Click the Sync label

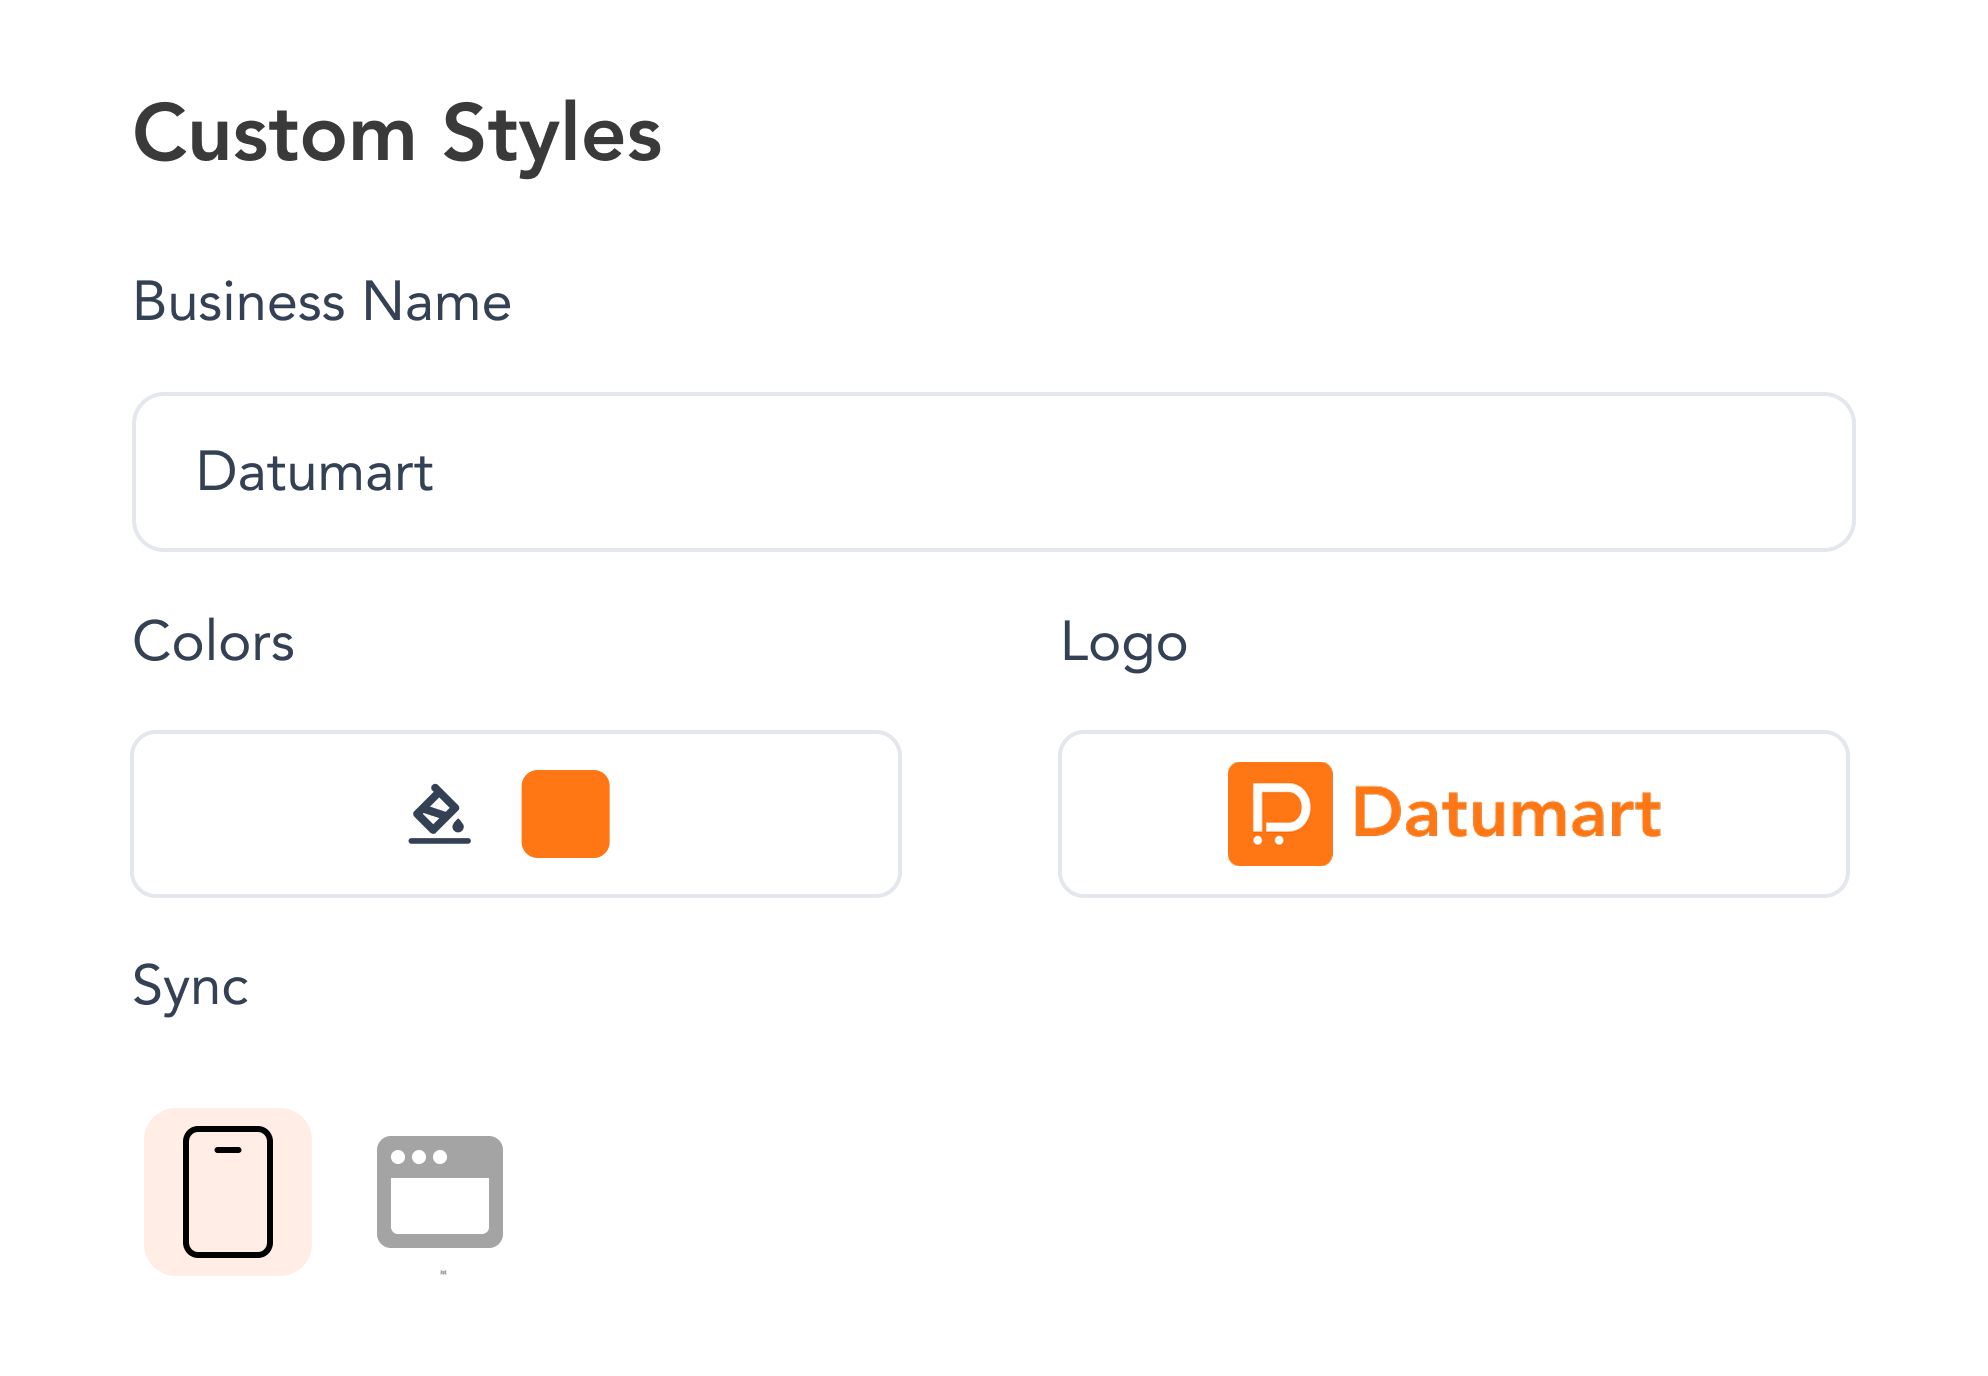point(190,987)
